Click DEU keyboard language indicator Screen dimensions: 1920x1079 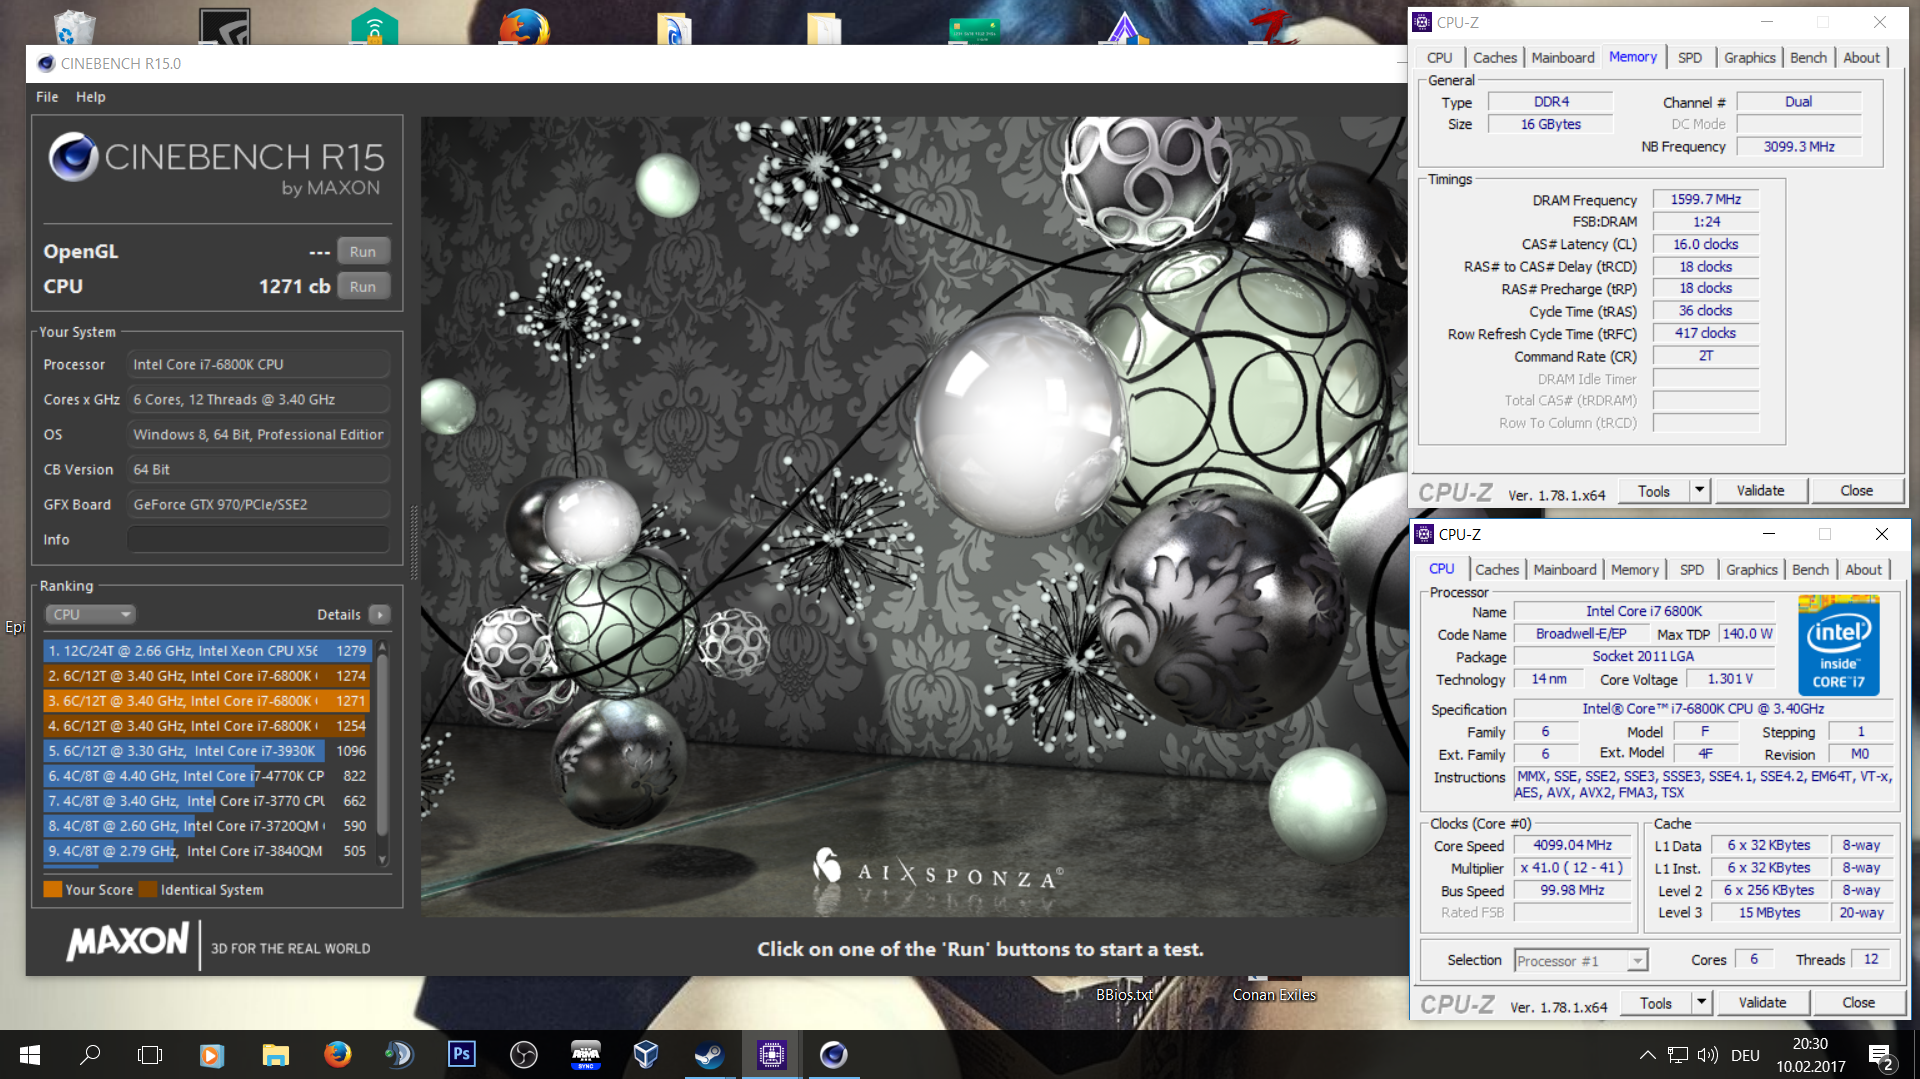(1745, 1055)
